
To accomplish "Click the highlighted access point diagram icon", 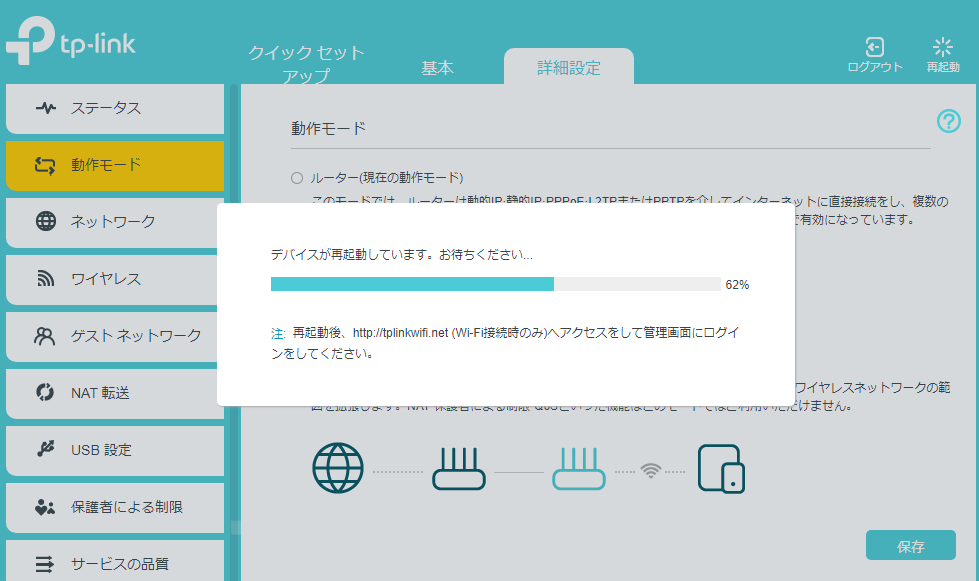I will [x=579, y=469].
